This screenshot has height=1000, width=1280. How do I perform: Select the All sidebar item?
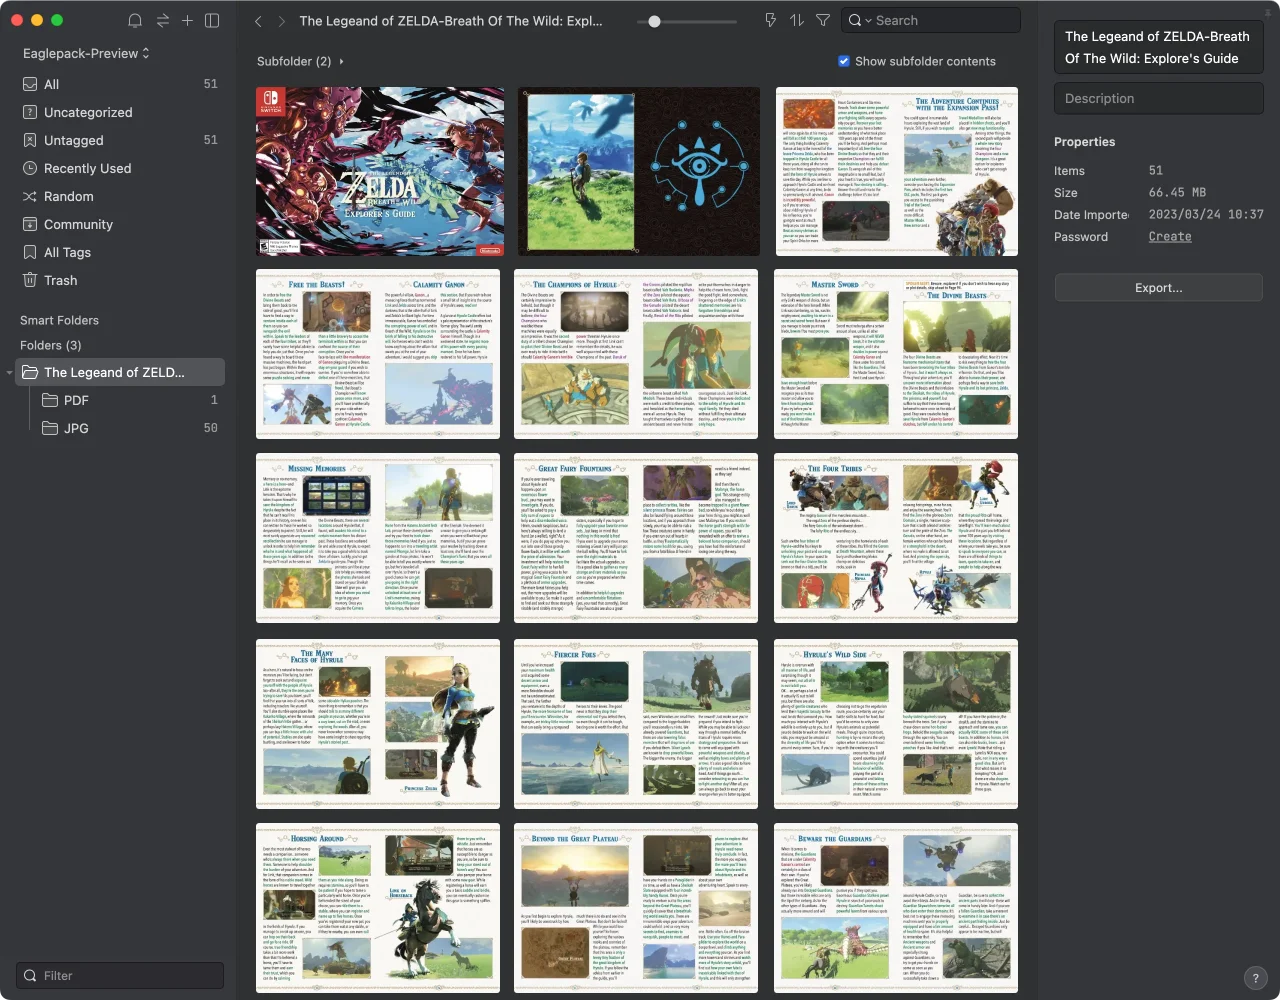(120, 84)
